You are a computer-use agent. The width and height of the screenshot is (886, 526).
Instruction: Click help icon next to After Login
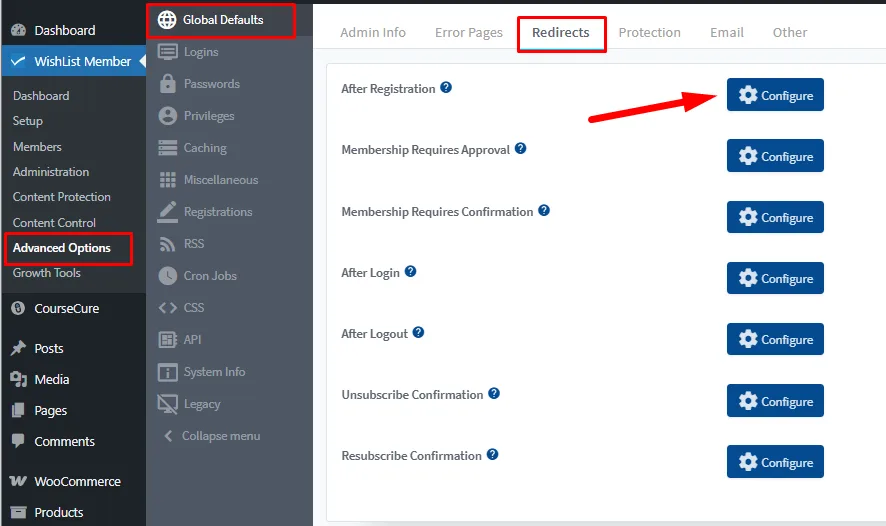coord(410,272)
